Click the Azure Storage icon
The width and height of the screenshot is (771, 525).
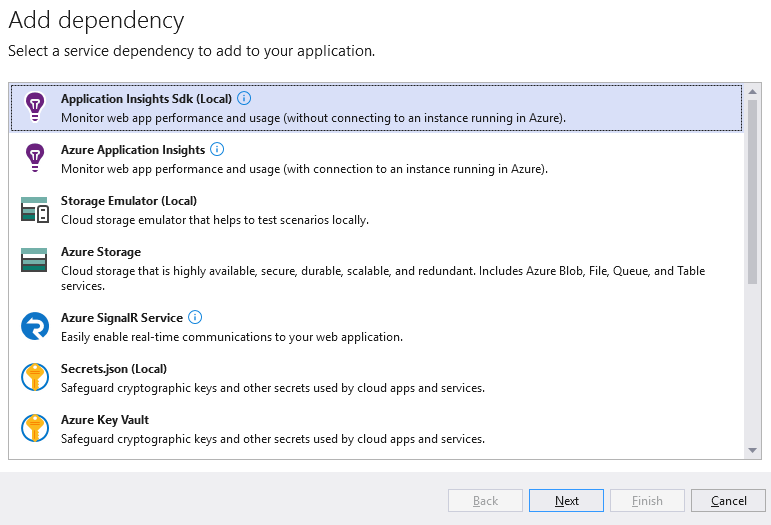coord(34,260)
